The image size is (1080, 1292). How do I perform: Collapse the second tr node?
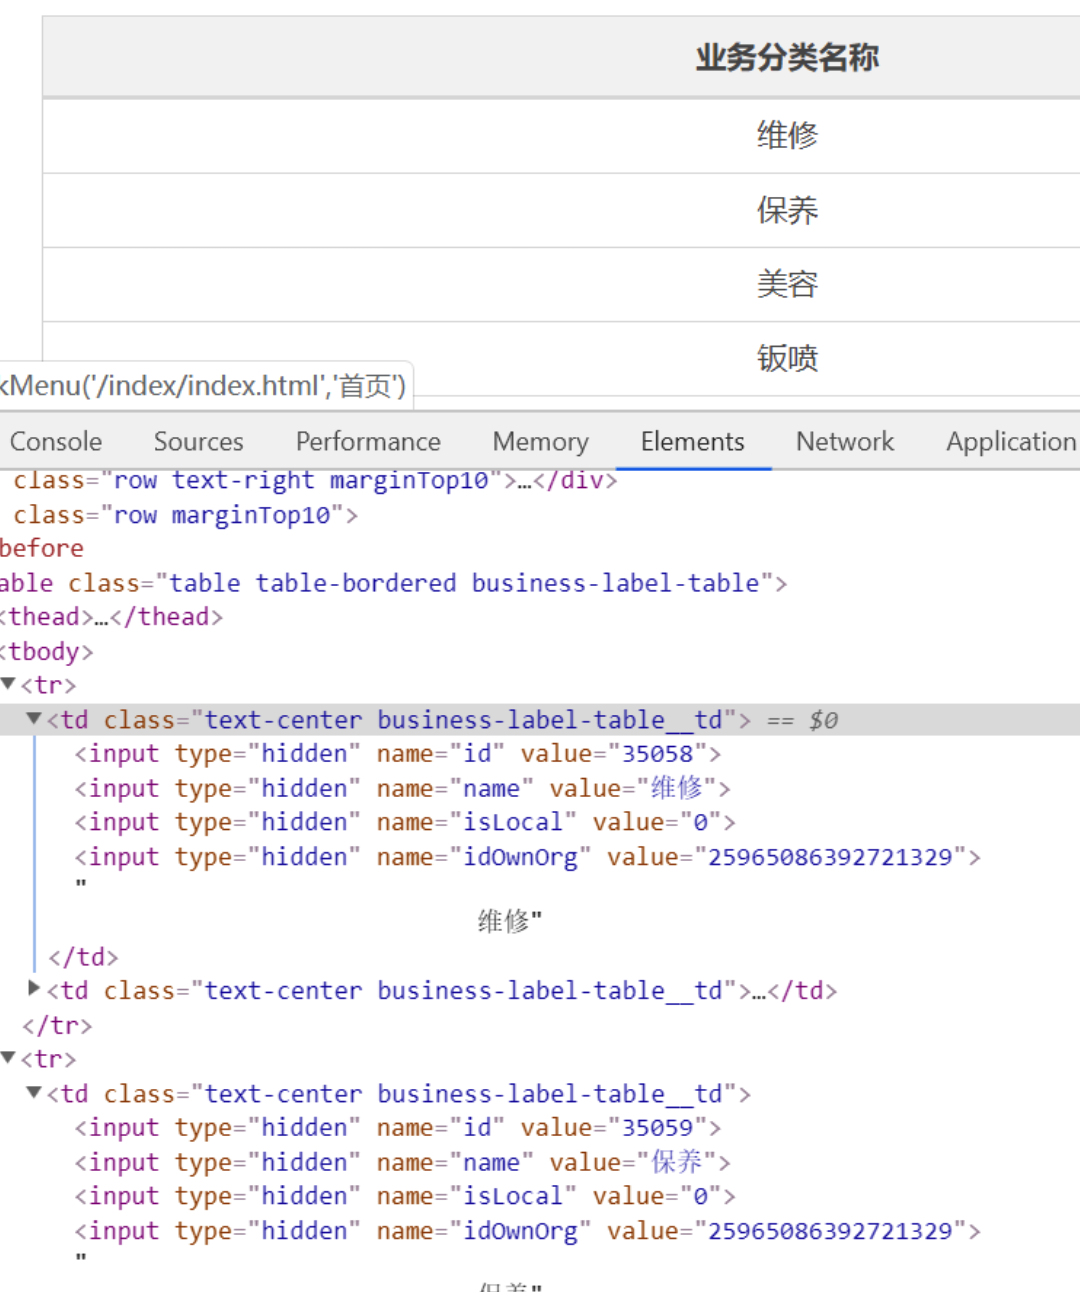point(9,1058)
